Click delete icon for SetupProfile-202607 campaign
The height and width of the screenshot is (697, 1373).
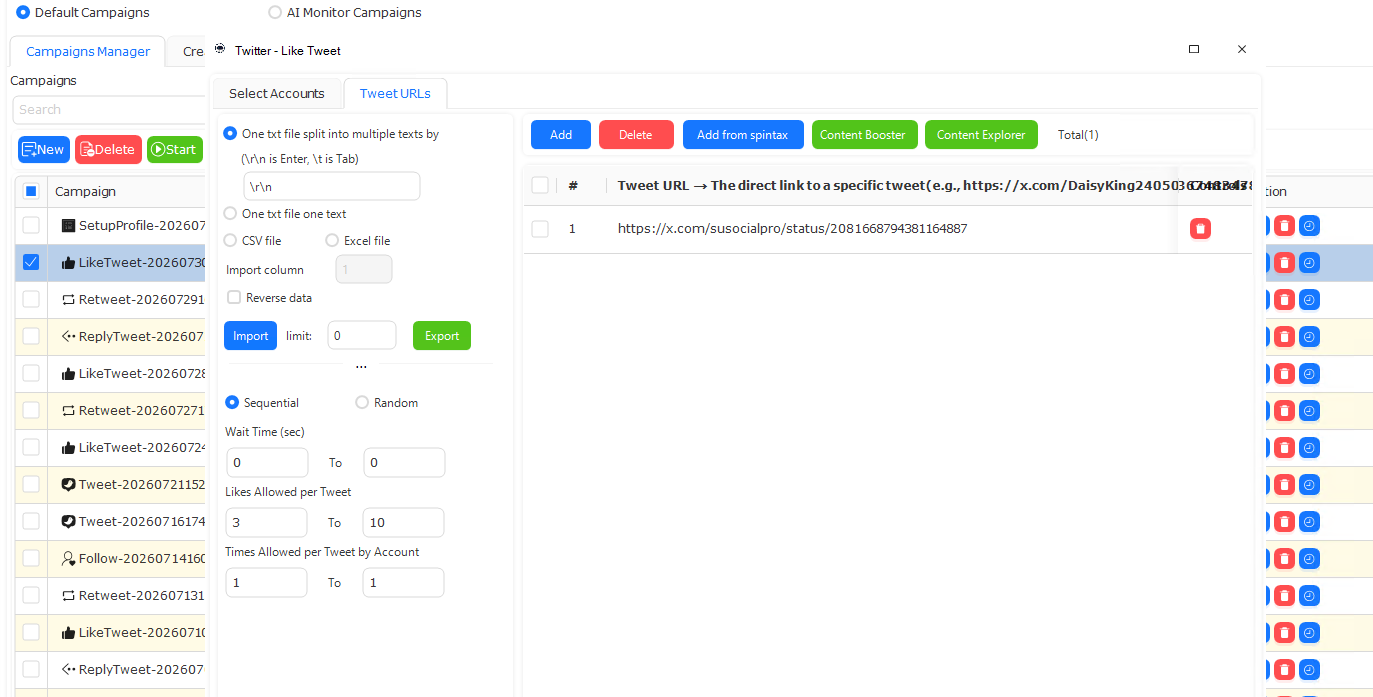[1285, 226]
